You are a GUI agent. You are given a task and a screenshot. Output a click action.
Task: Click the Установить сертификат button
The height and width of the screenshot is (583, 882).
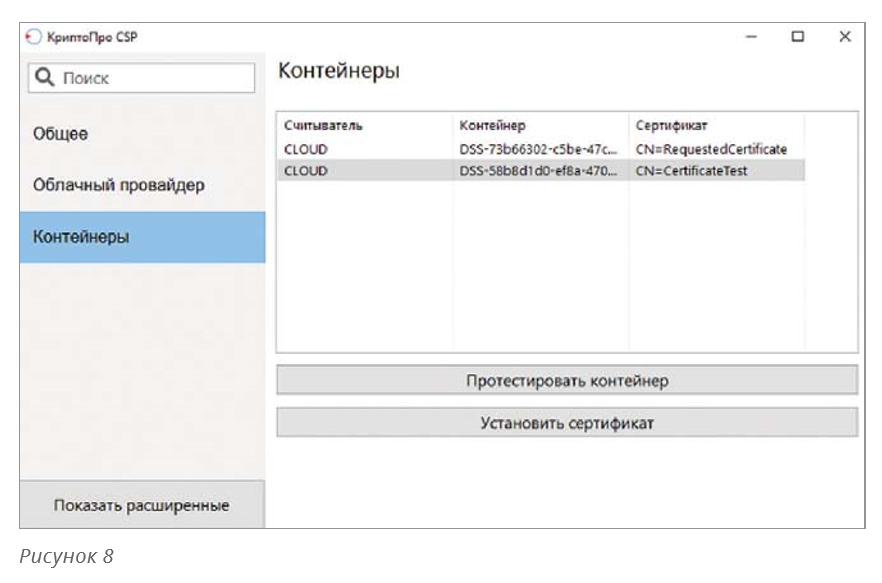pyautogui.click(x=566, y=422)
